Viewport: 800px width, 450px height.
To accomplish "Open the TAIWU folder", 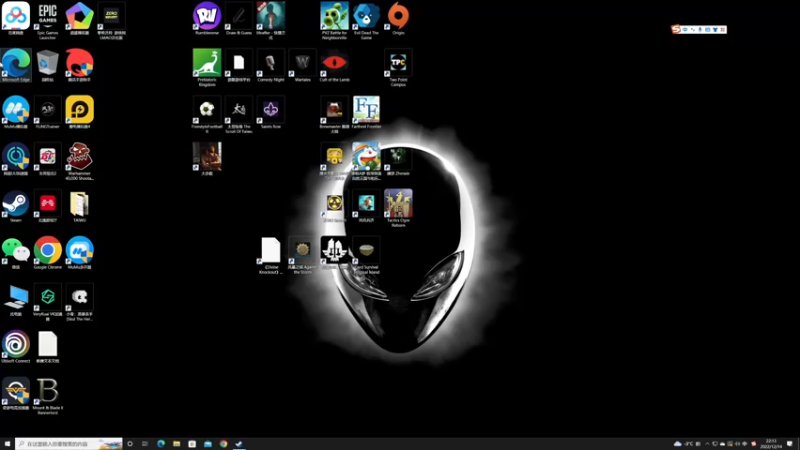I will pos(79,207).
